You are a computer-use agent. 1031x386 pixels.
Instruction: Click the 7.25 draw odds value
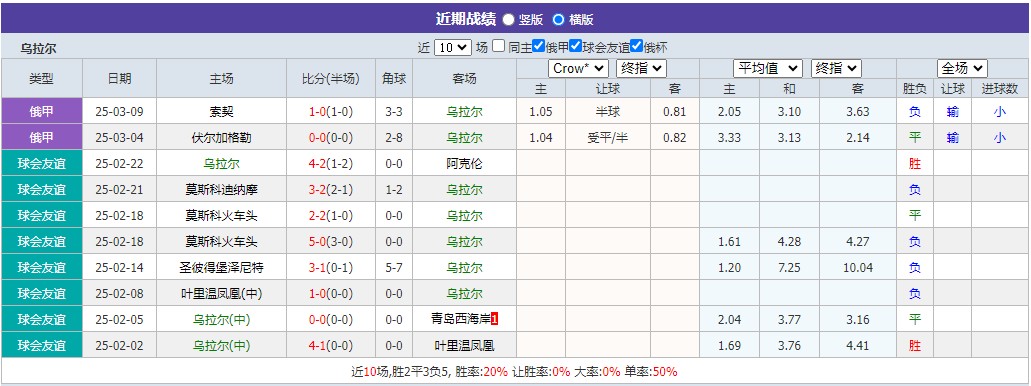(789, 268)
